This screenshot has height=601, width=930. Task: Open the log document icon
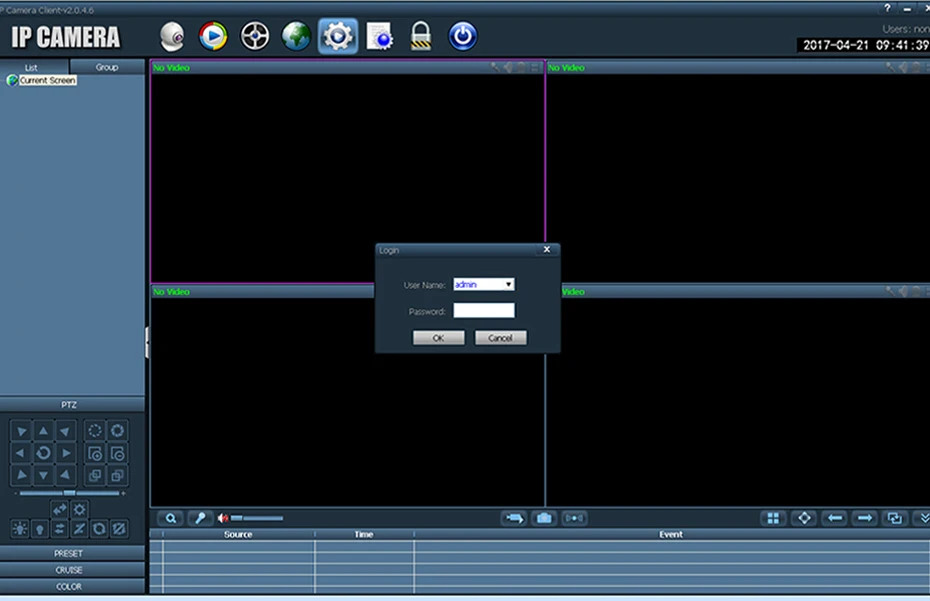pos(379,36)
